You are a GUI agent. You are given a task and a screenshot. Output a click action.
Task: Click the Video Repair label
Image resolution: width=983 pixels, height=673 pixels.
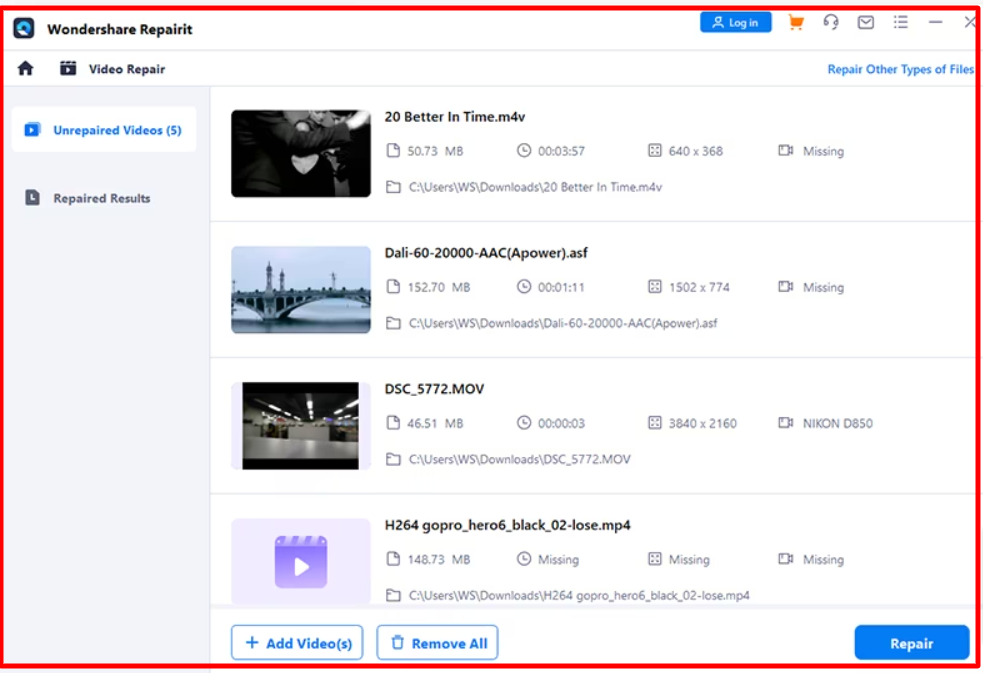[x=127, y=69]
